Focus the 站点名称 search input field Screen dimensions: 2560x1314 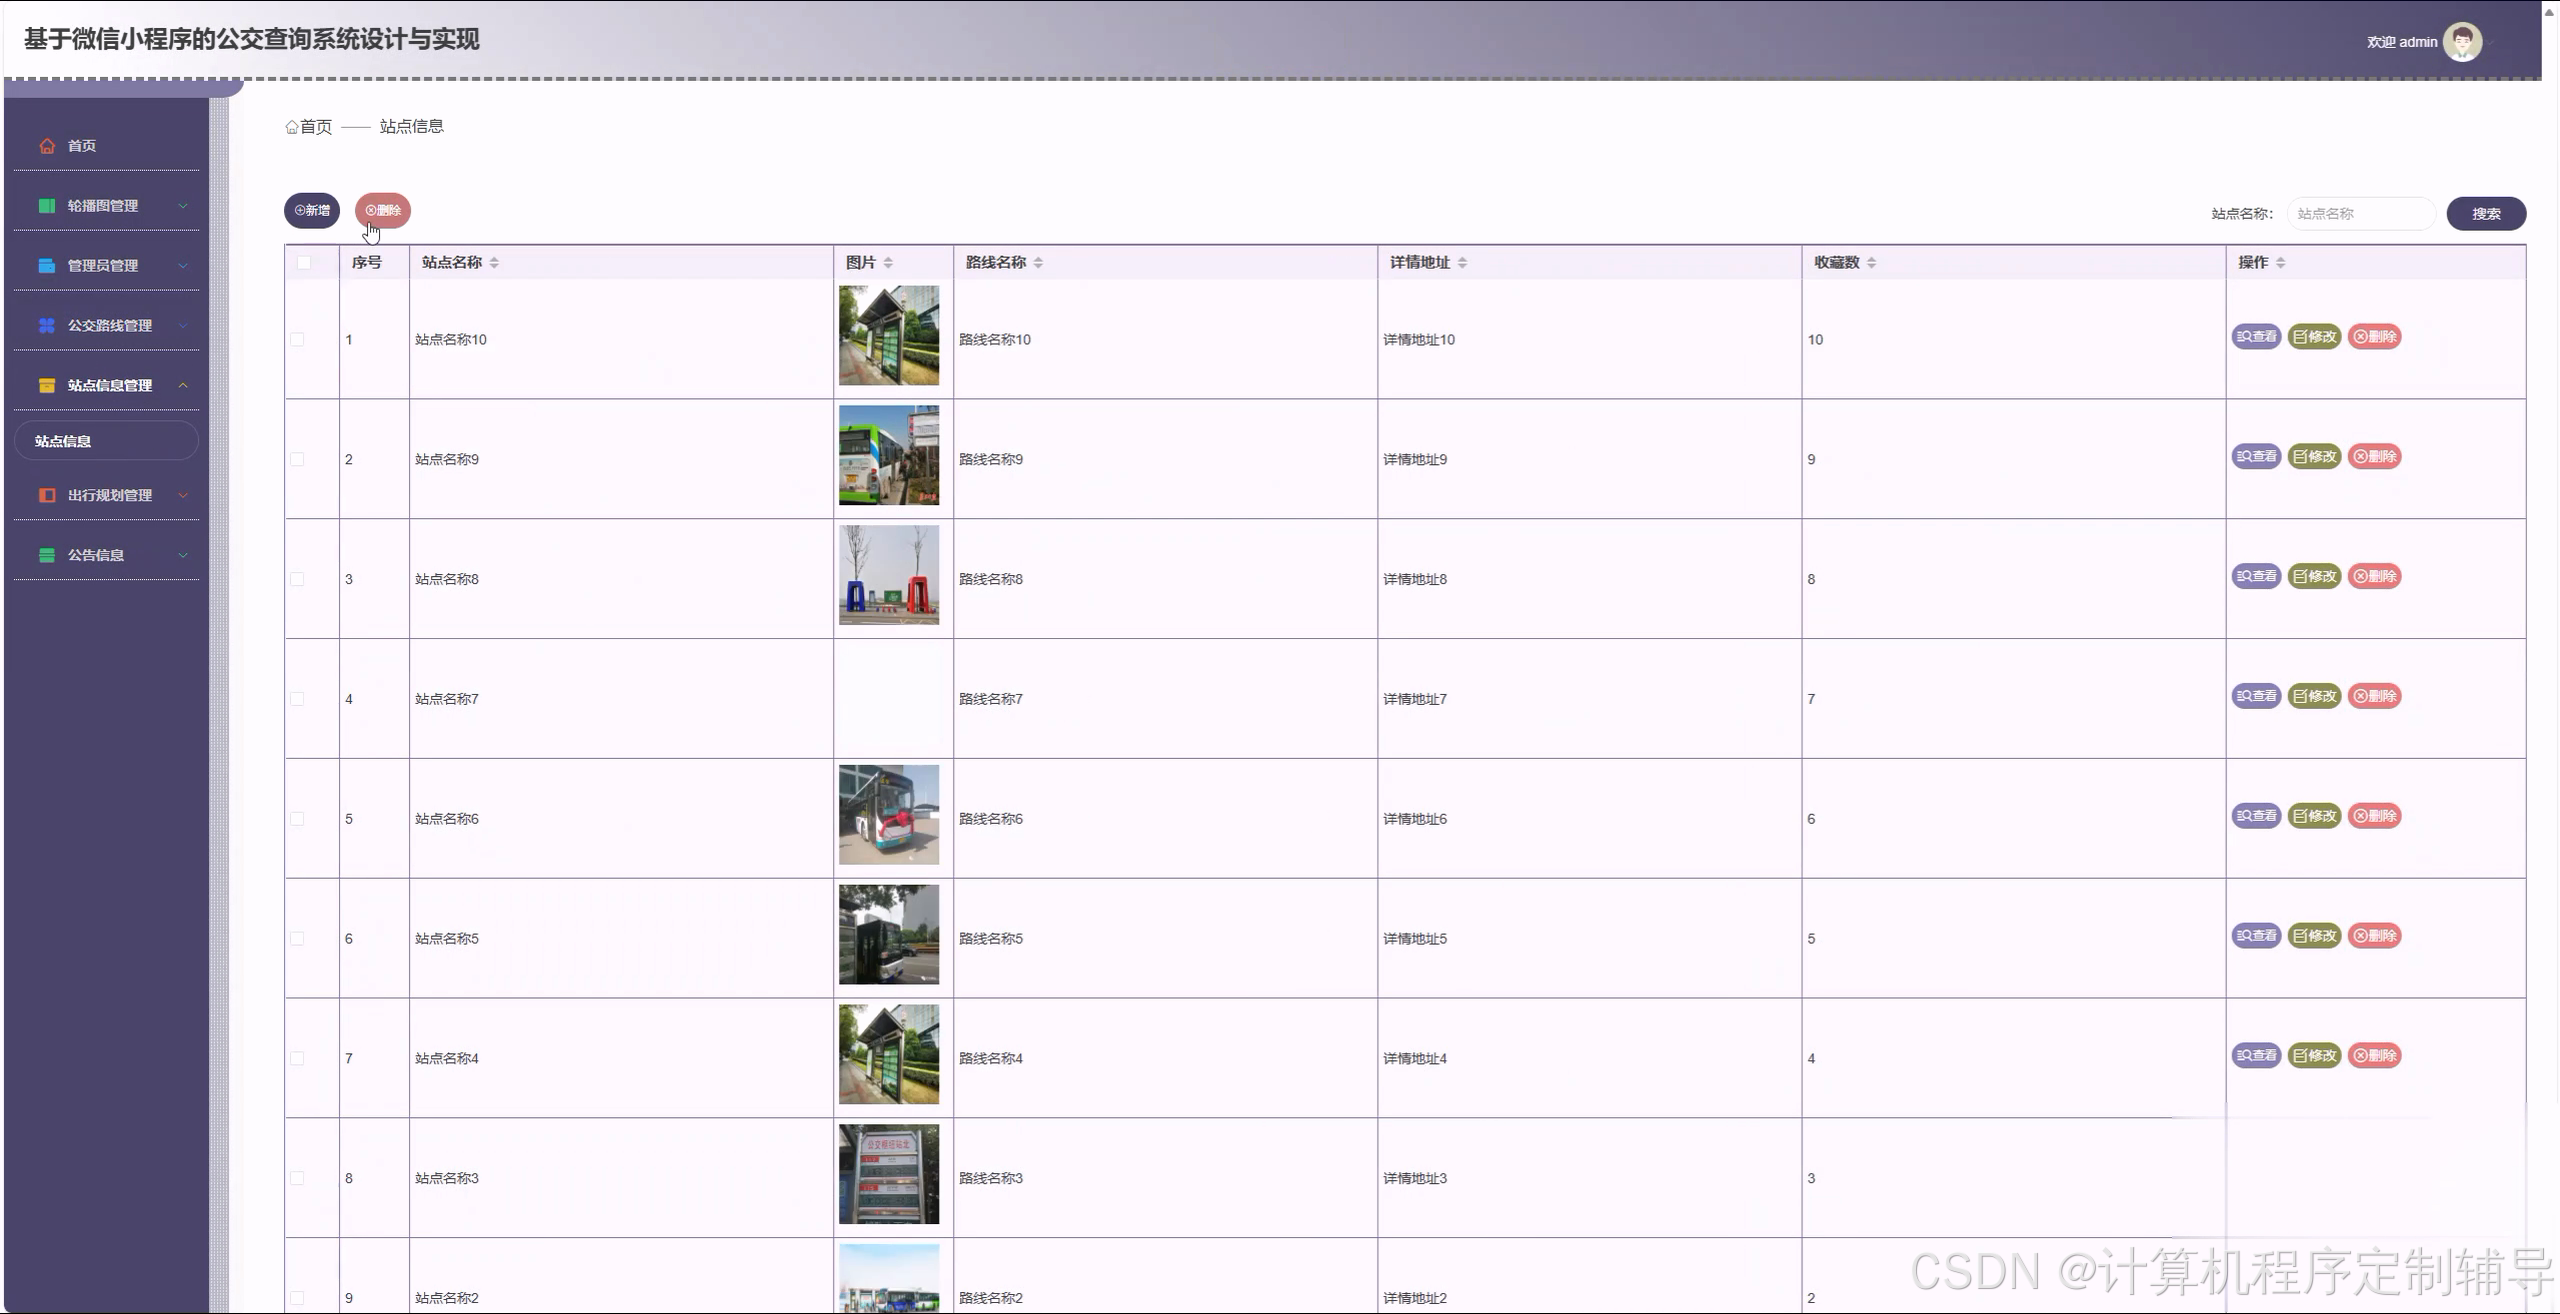pyautogui.click(x=2359, y=214)
